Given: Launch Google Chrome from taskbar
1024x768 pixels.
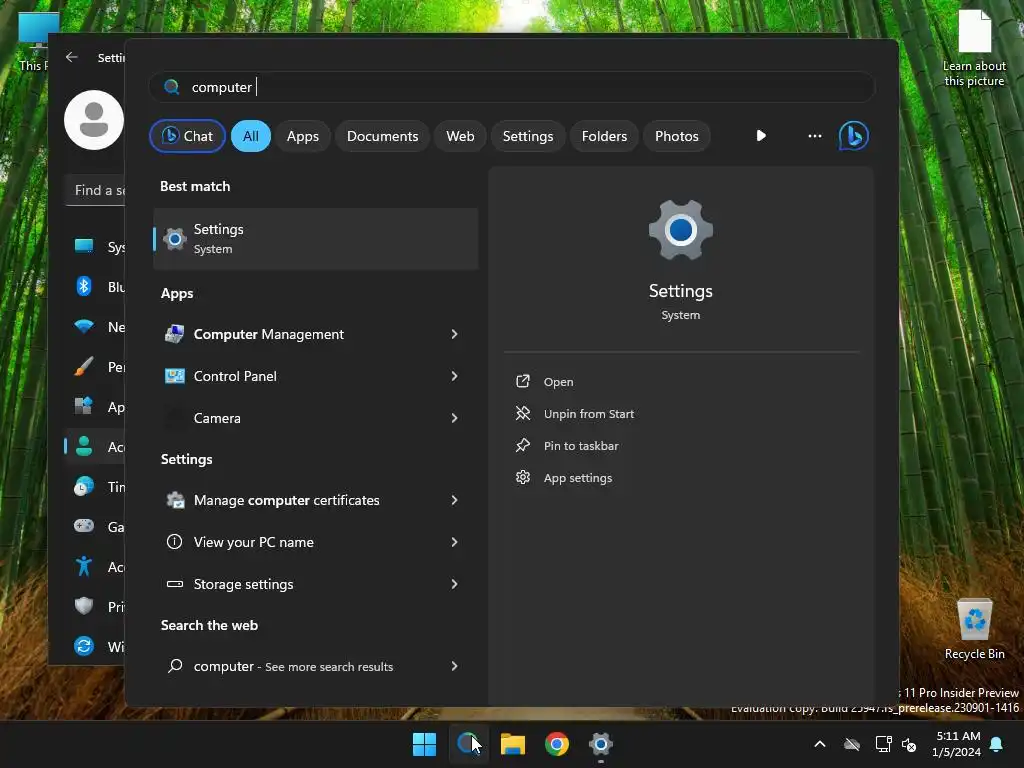Looking at the screenshot, I should 557,744.
